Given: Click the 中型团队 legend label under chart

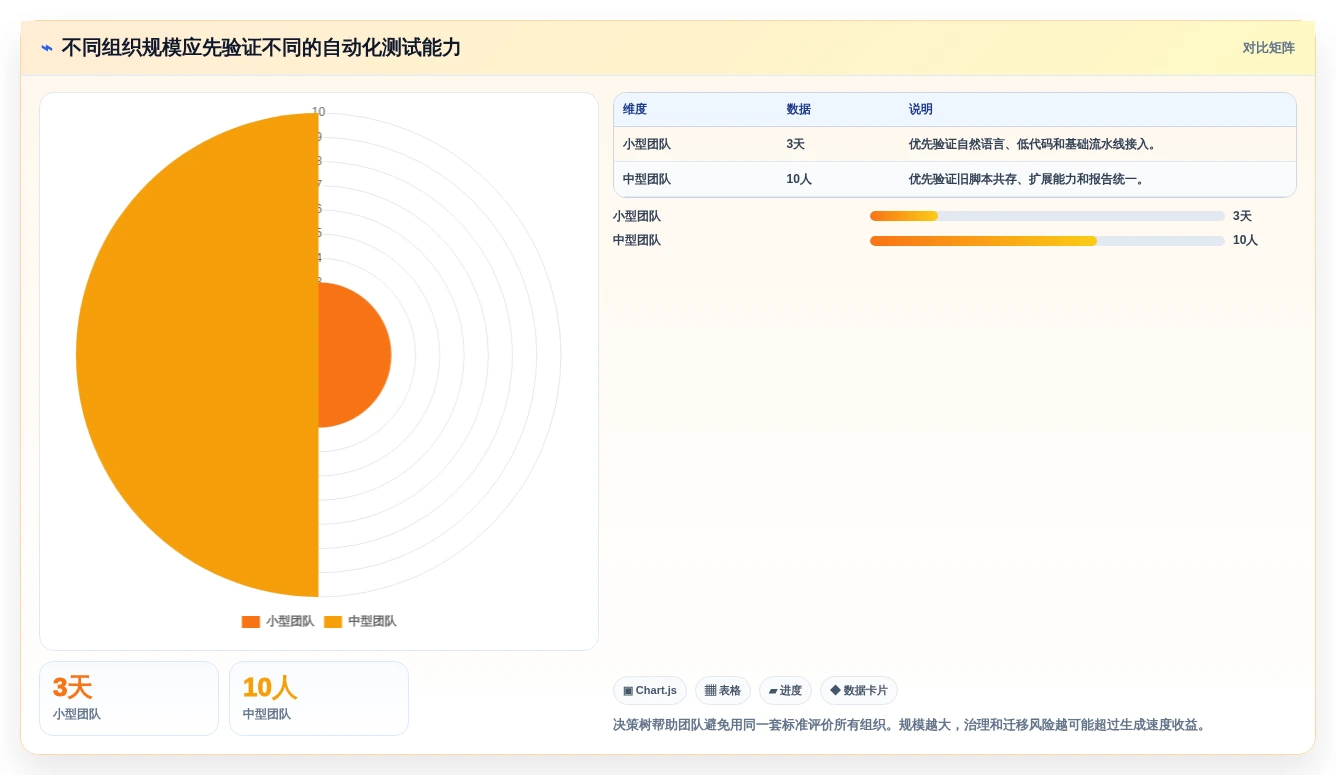Looking at the screenshot, I should pos(372,622).
